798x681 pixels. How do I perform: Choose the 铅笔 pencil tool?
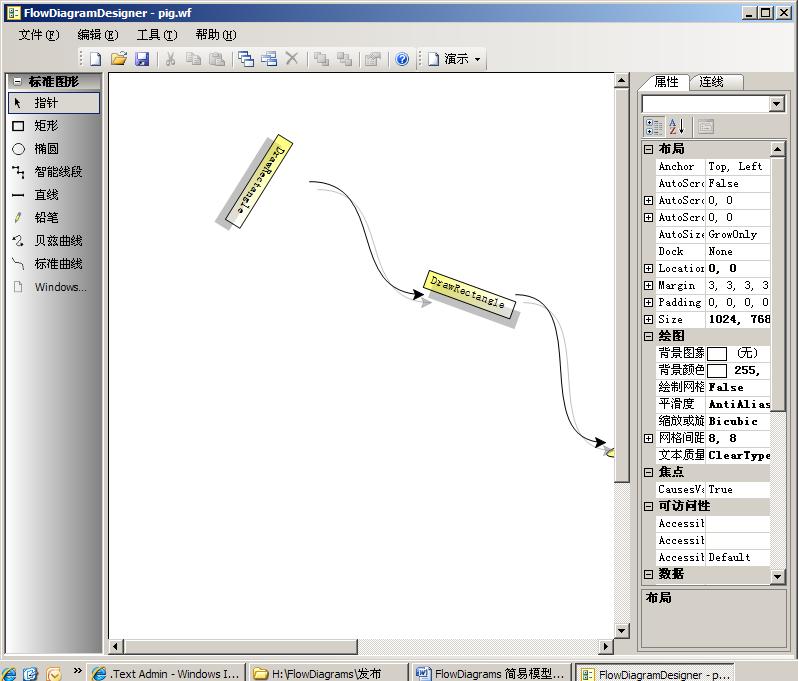[x=46, y=218]
